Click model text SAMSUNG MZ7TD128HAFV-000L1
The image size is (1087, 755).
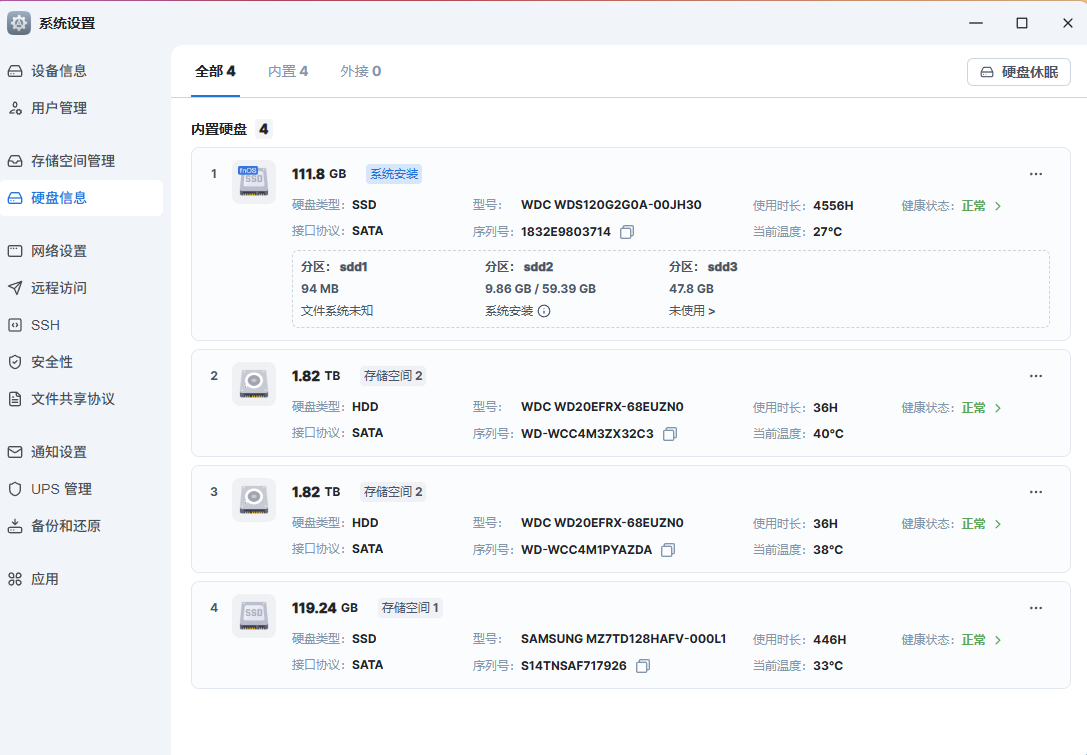click(x=623, y=639)
